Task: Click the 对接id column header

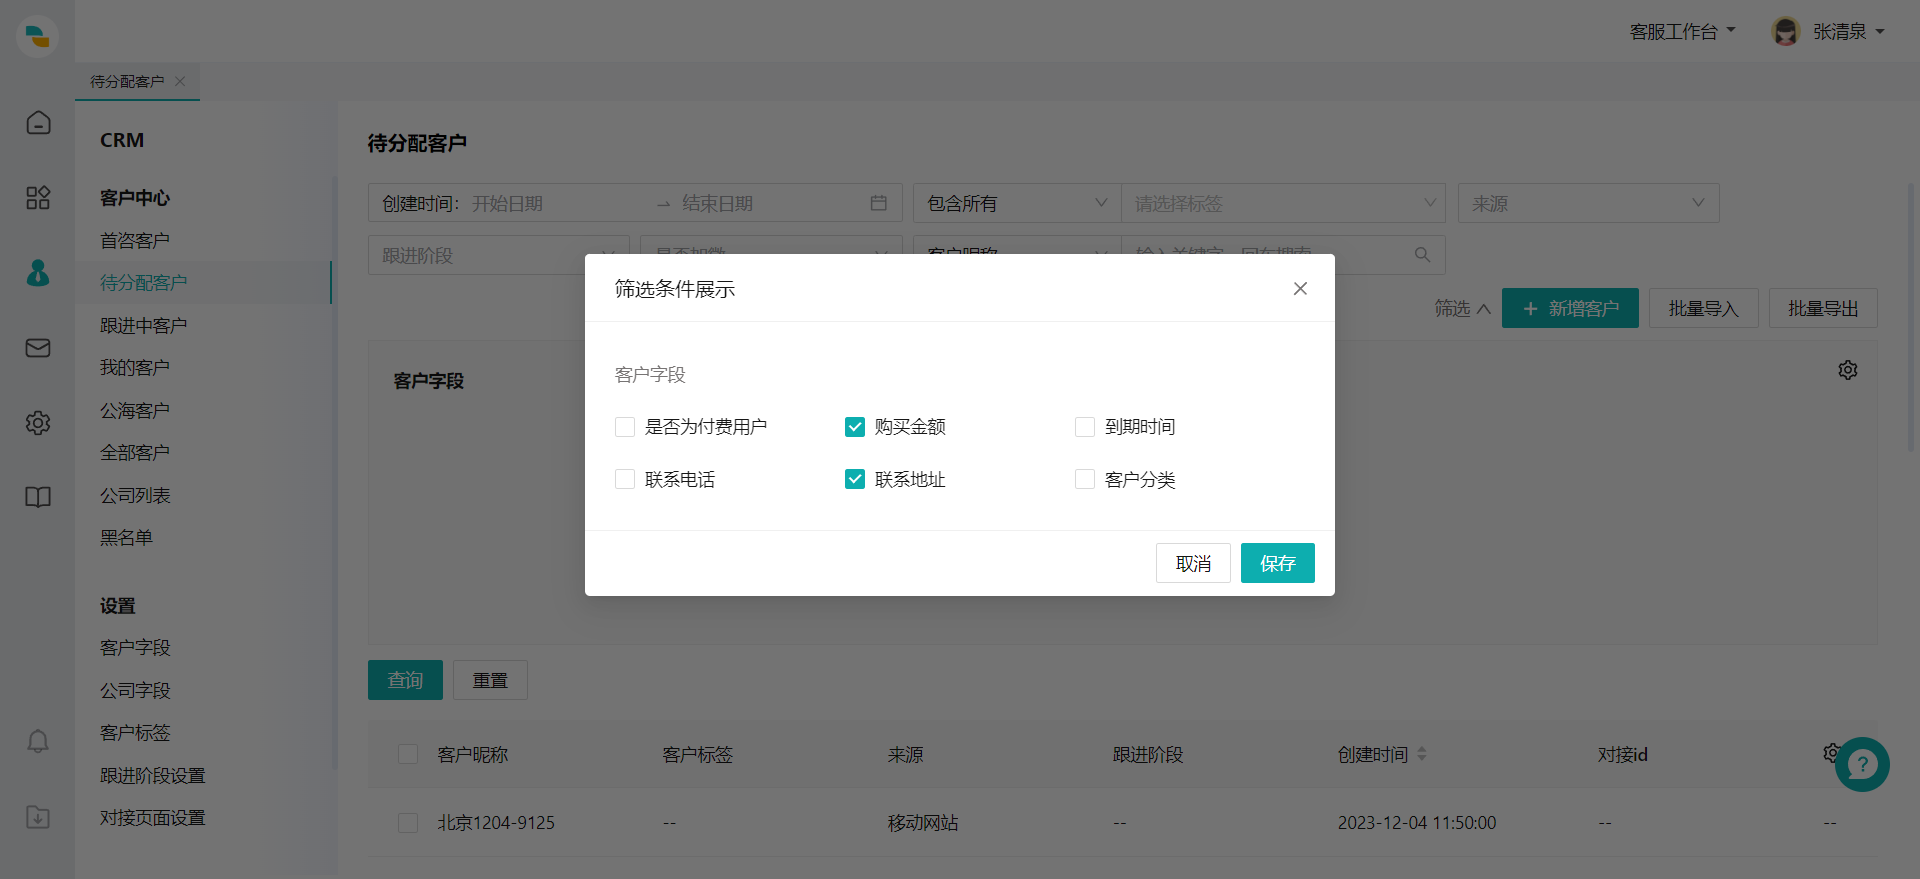Action: coord(1622,754)
